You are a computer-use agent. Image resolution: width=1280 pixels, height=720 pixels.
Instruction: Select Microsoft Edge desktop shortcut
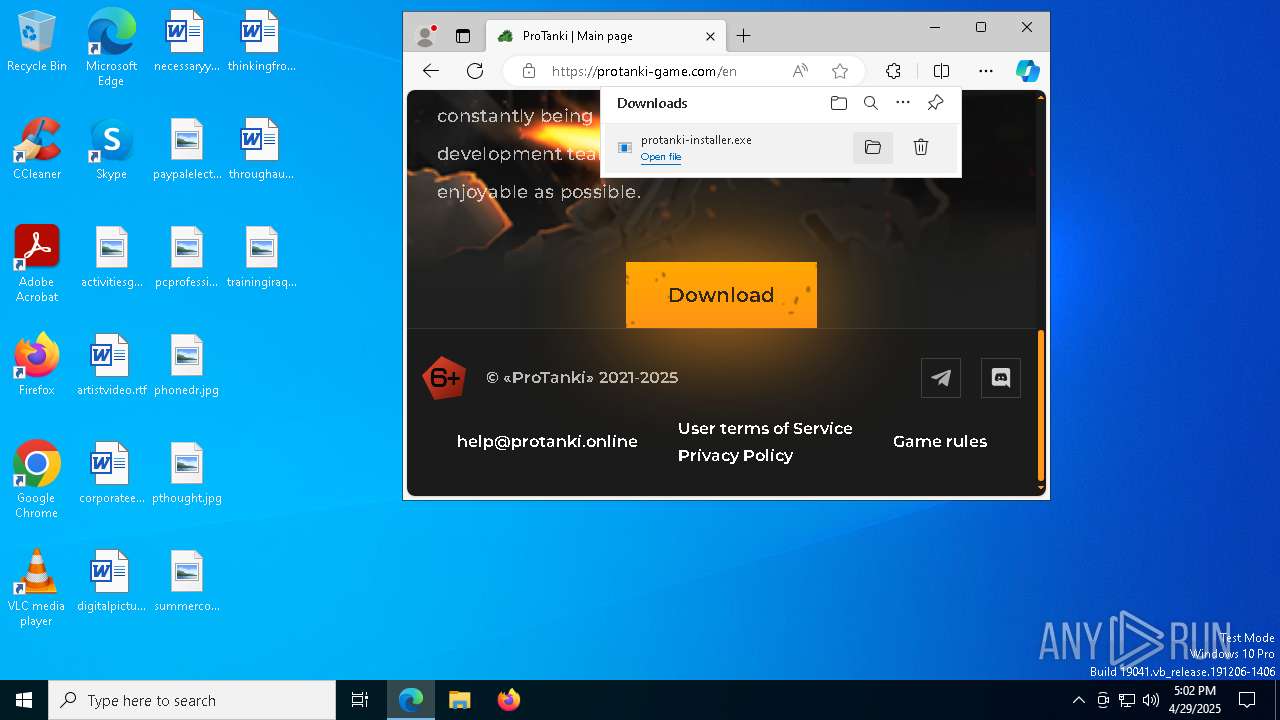click(111, 48)
